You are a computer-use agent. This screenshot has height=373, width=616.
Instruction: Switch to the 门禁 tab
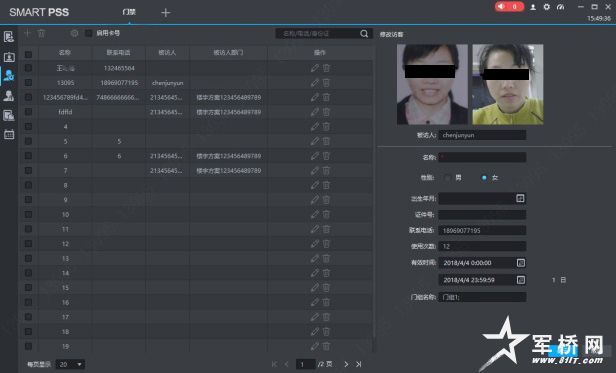pos(129,12)
